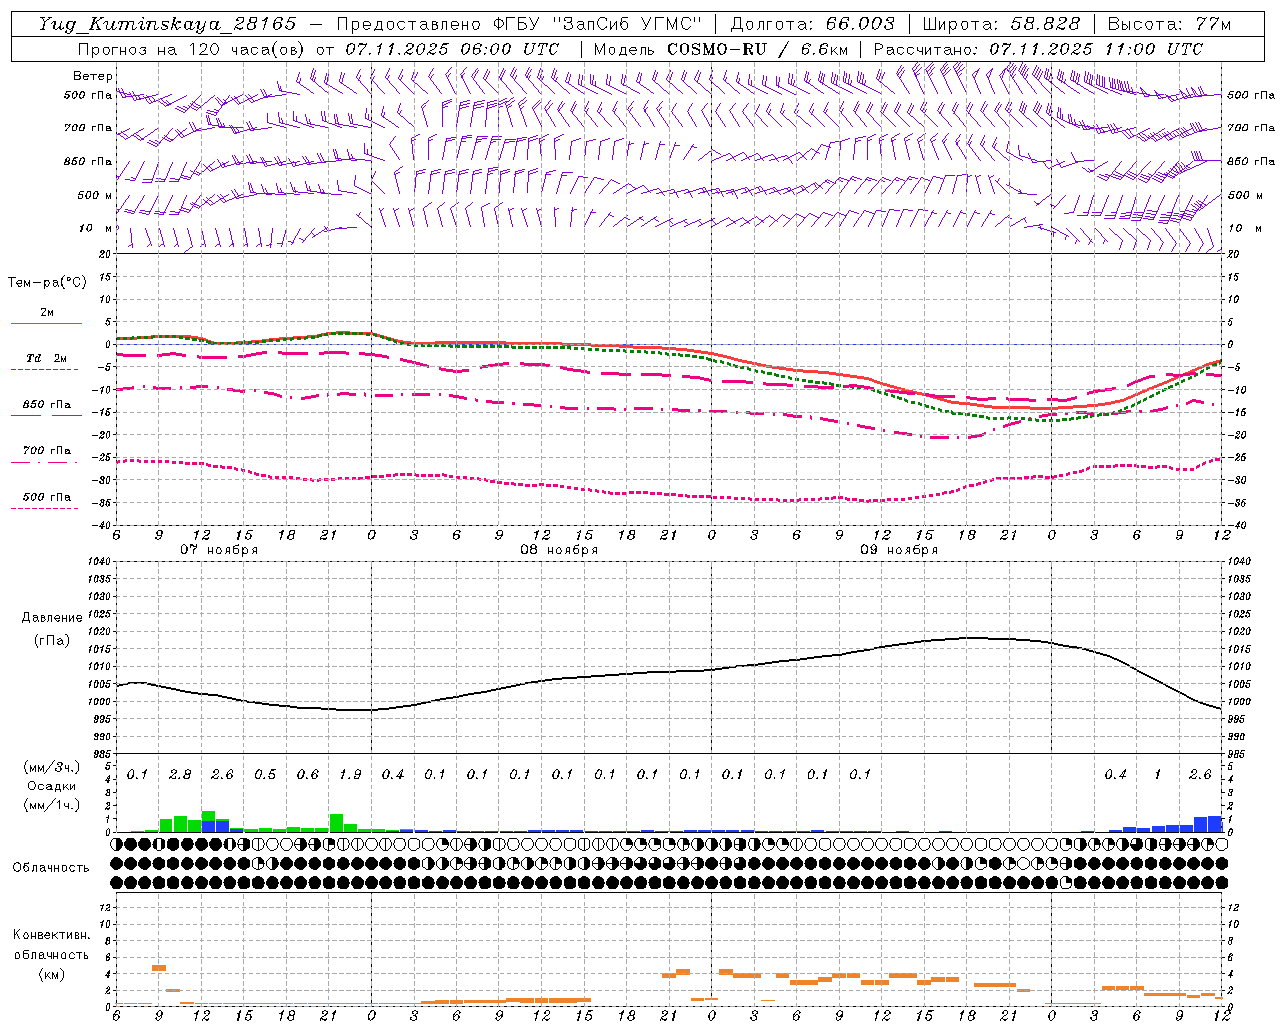The image size is (1280, 1024).
Task: Click the '07 ноября' date label
Action: pos(219,550)
